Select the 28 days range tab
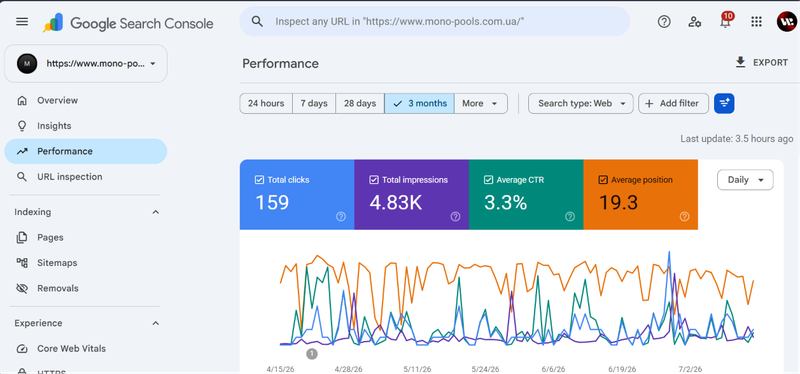The height and width of the screenshot is (374, 800). click(x=360, y=104)
